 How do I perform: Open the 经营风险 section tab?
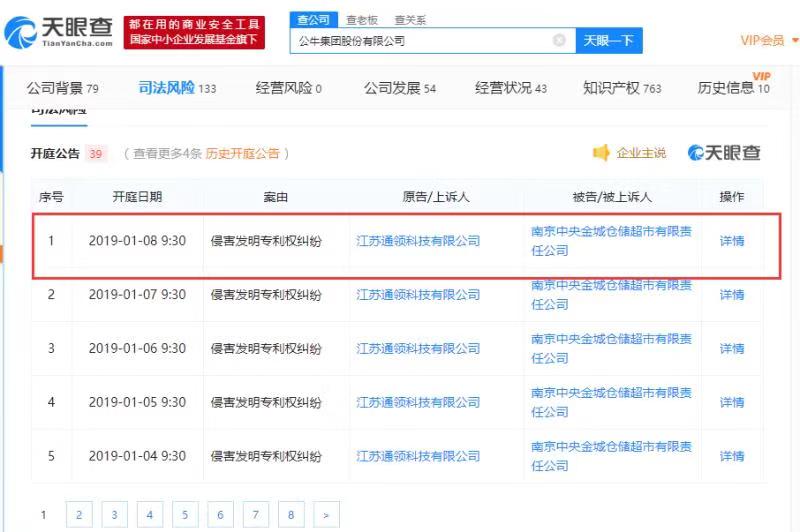click(x=289, y=88)
